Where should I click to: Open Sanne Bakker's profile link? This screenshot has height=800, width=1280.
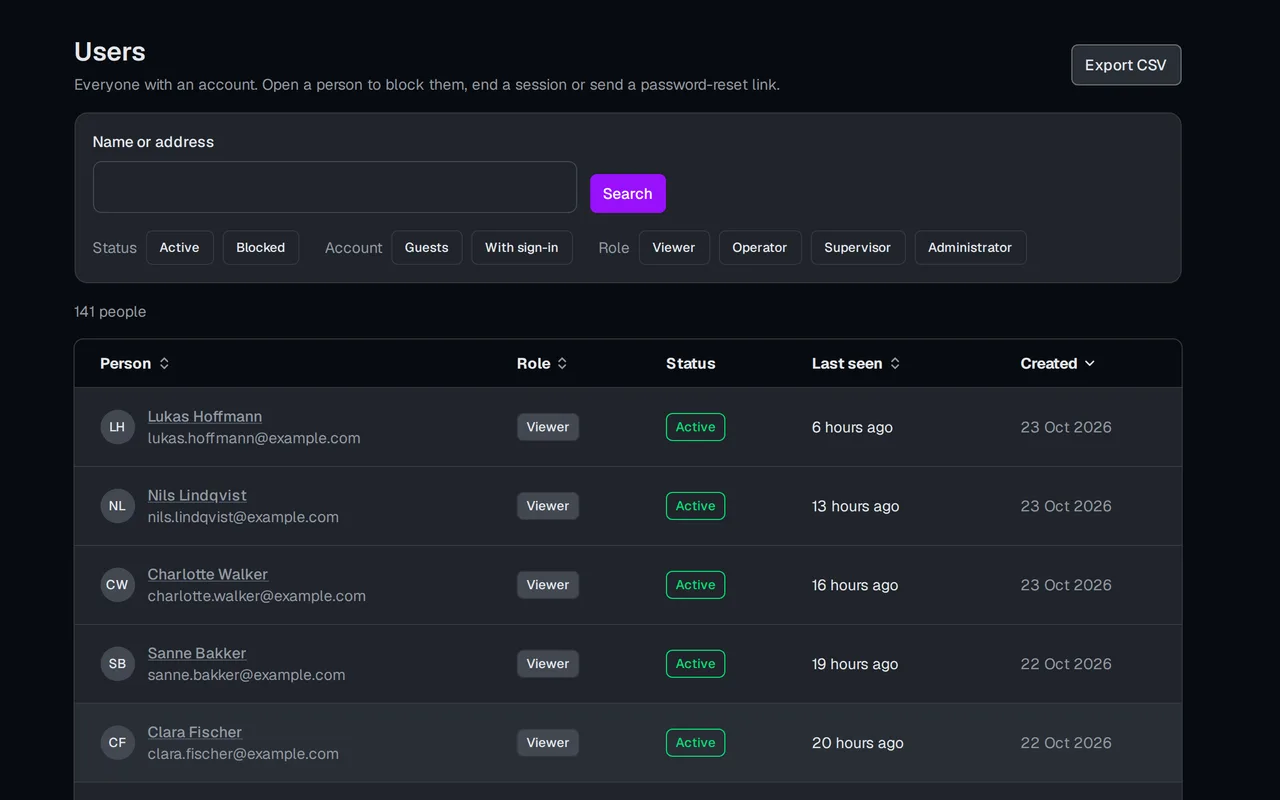tap(197, 653)
